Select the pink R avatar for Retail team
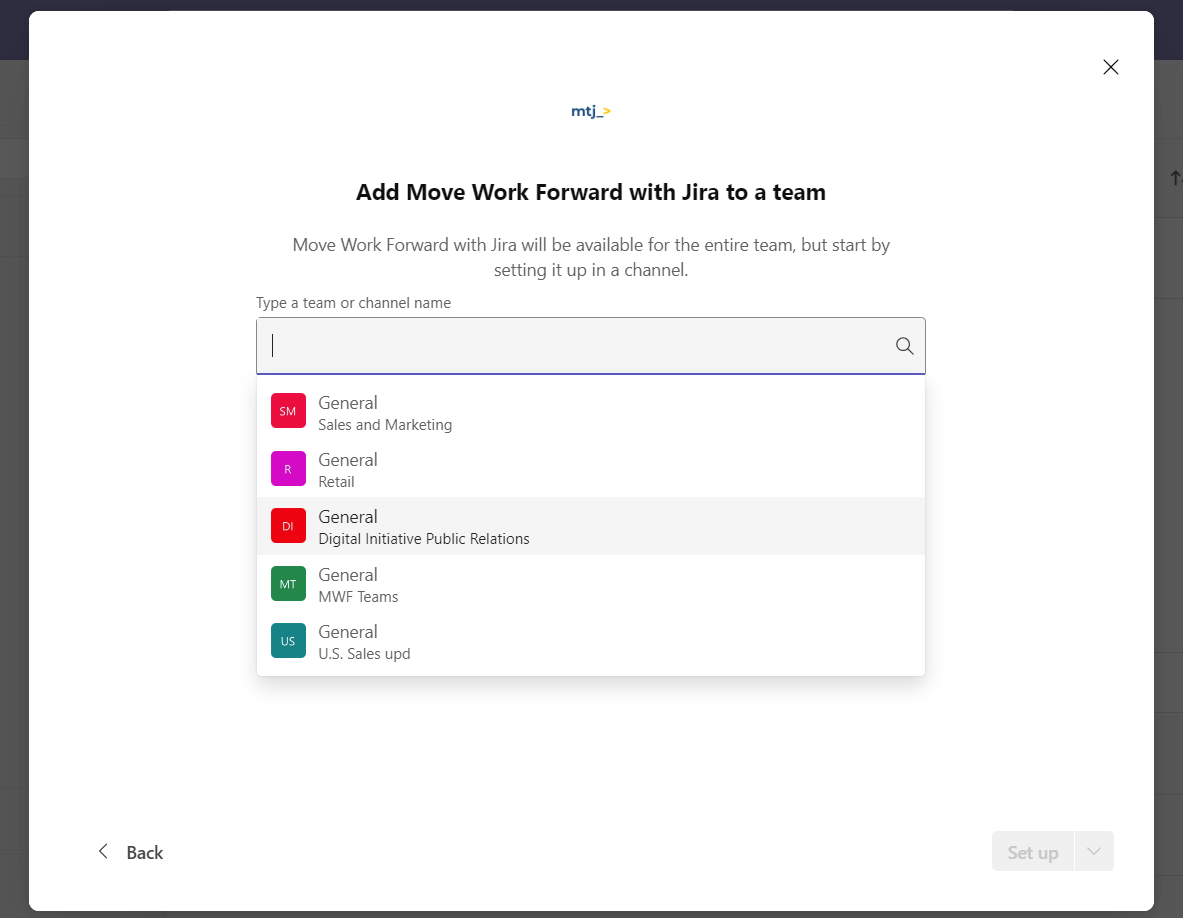The width and height of the screenshot is (1183, 918). pyautogui.click(x=288, y=468)
